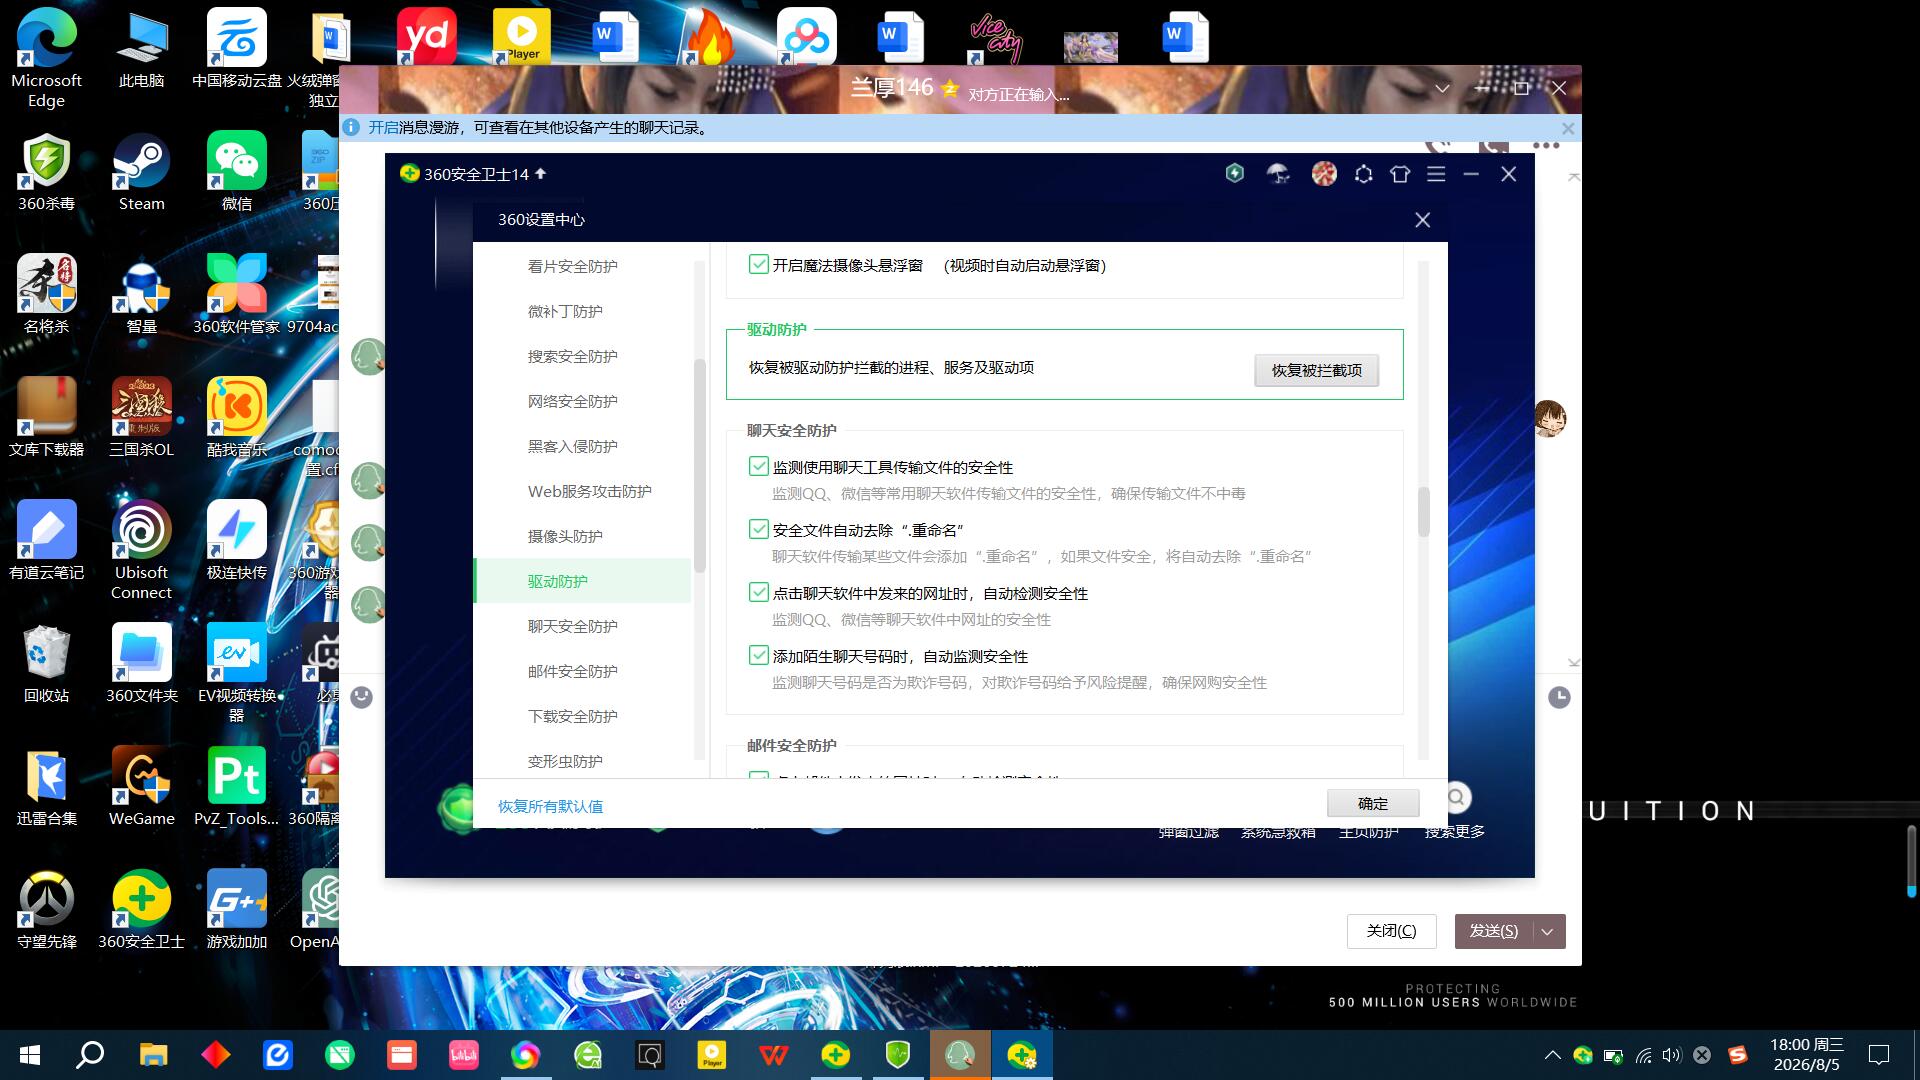Click 关闭(C) button in chat window

pyautogui.click(x=1391, y=931)
